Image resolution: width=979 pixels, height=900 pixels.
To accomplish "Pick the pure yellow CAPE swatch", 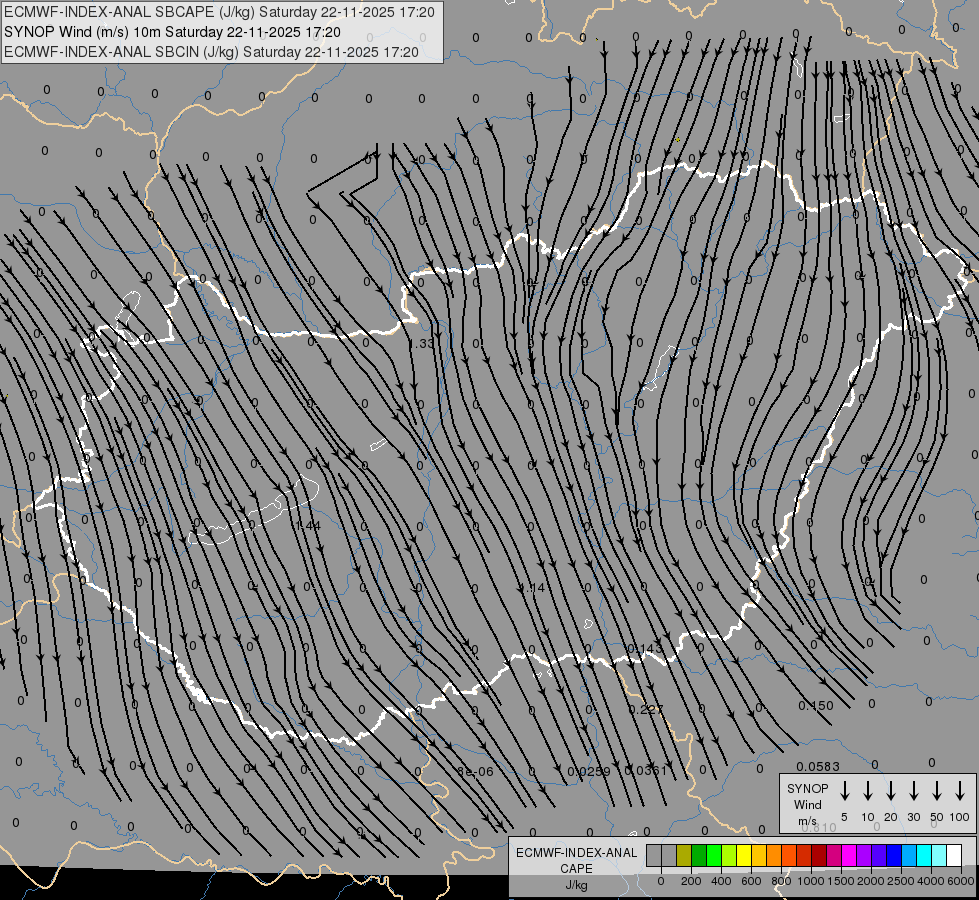I will click(744, 855).
